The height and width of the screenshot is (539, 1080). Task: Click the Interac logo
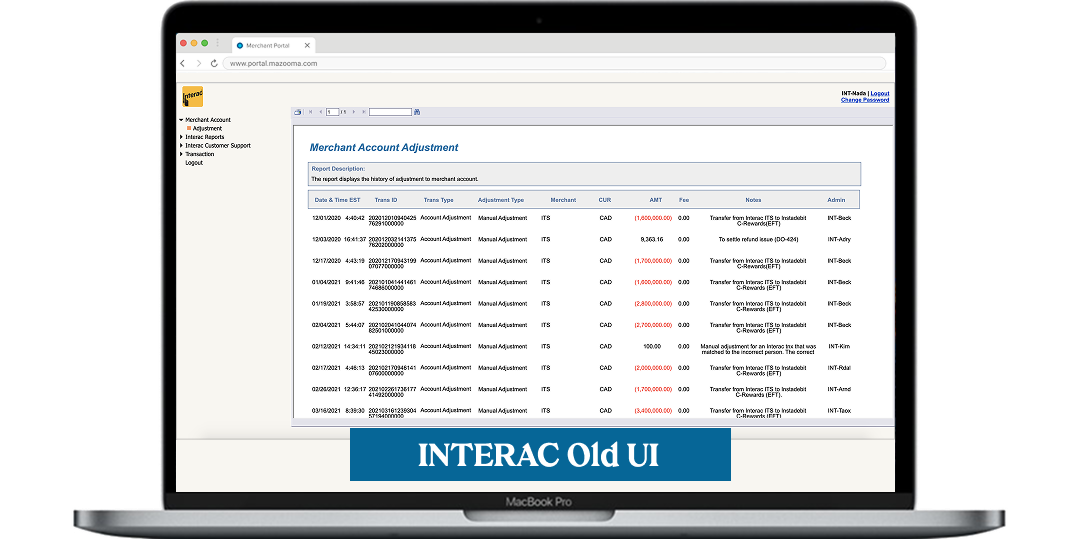(x=193, y=97)
